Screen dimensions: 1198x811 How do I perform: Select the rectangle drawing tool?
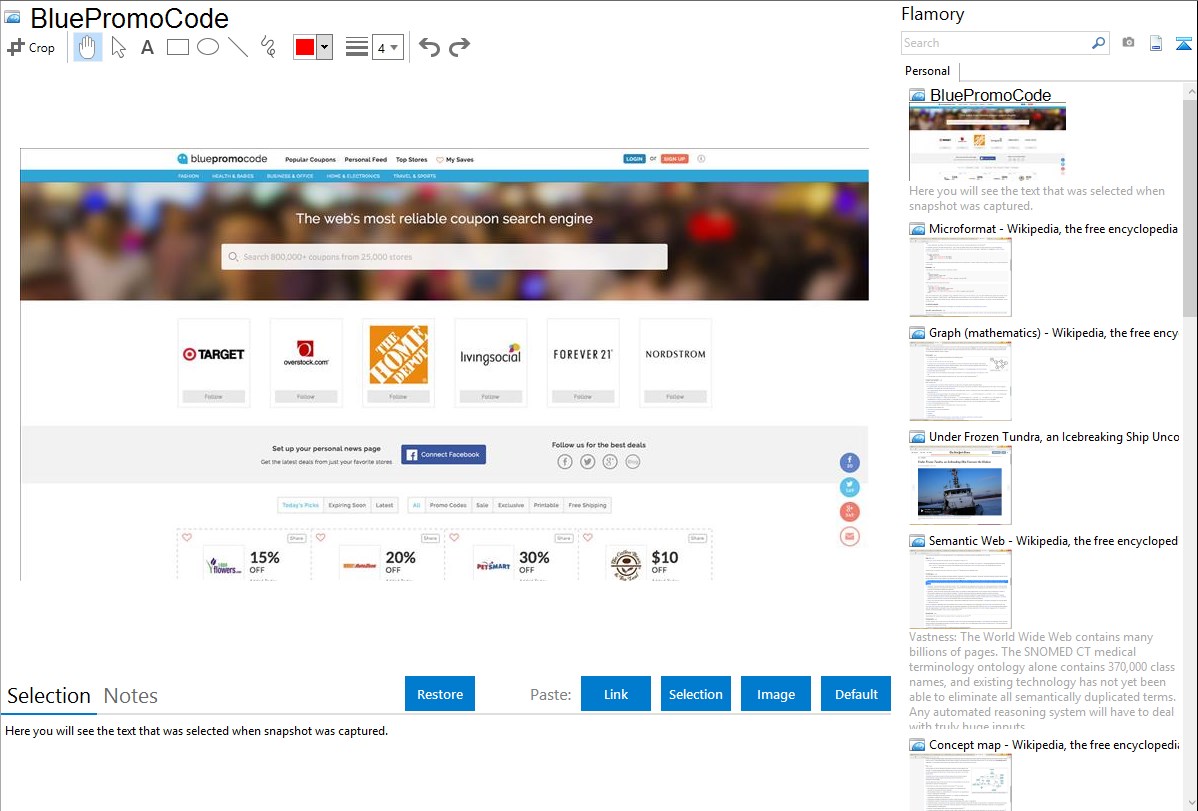177,47
